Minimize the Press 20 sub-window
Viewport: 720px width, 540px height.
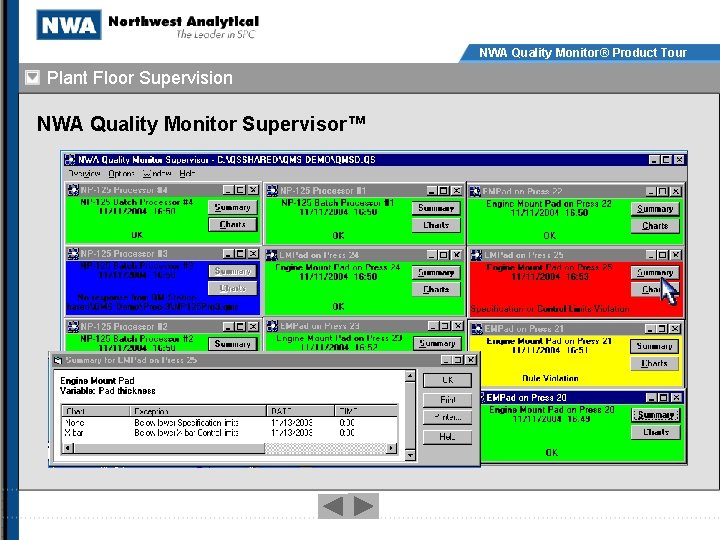click(651, 397)
